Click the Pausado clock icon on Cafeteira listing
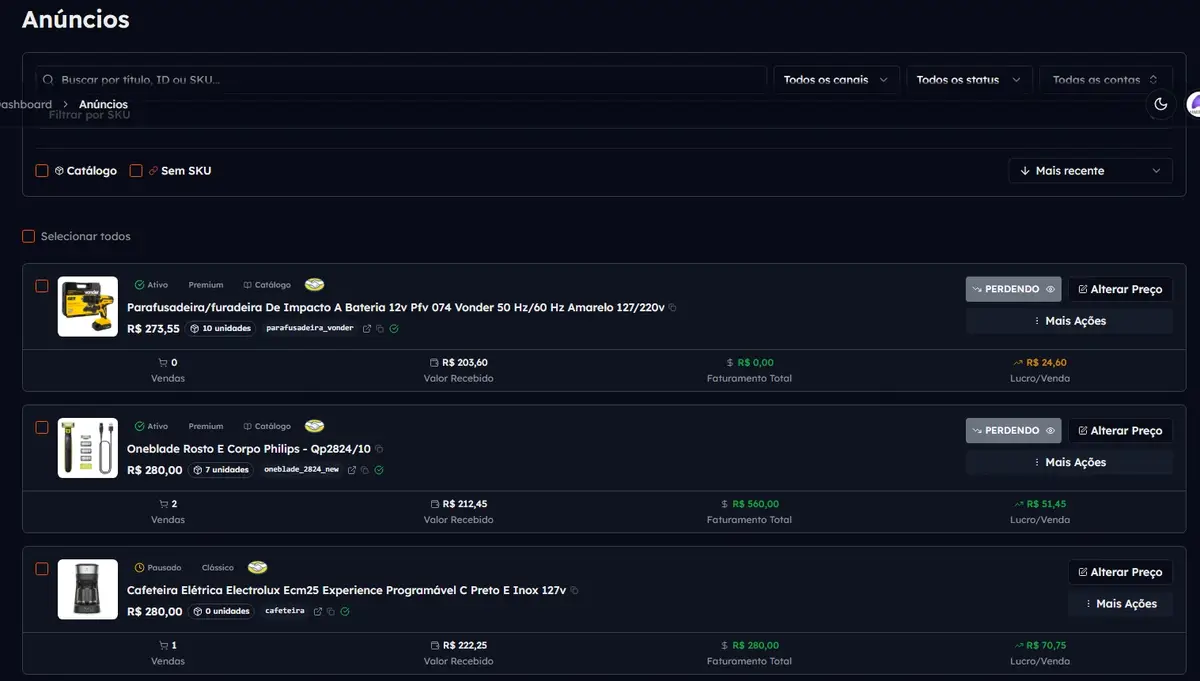Image resolution: width=1200 pixels, height=681 pixels. [x=140, y=567]
